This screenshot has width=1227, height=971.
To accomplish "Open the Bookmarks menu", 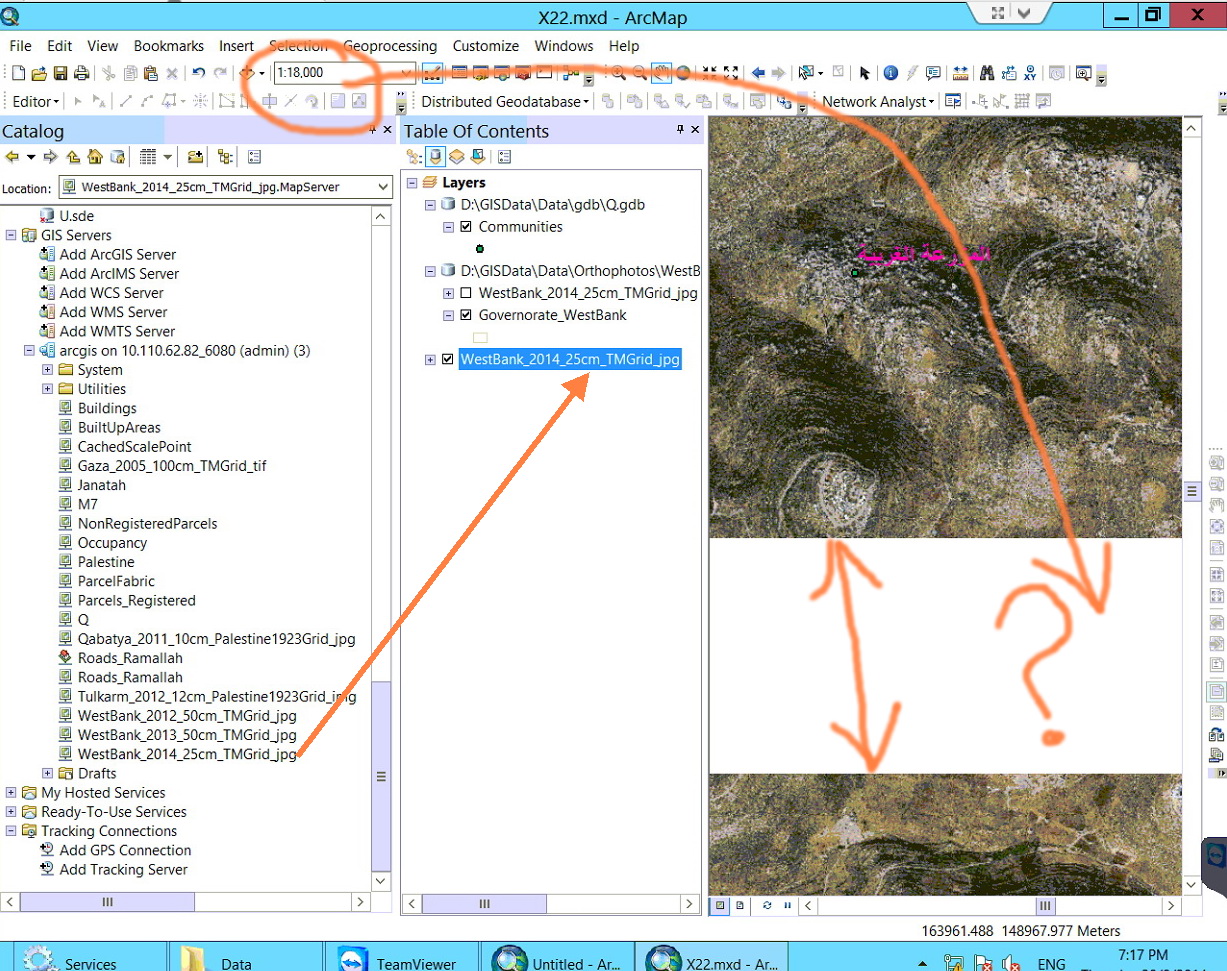I will [169, 46].
